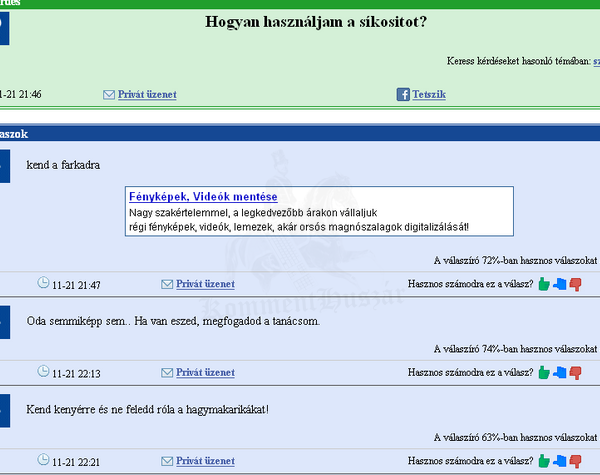
Task: Click the text A válaszíró 72%-ban hasznos
Action: coord(515,261)
